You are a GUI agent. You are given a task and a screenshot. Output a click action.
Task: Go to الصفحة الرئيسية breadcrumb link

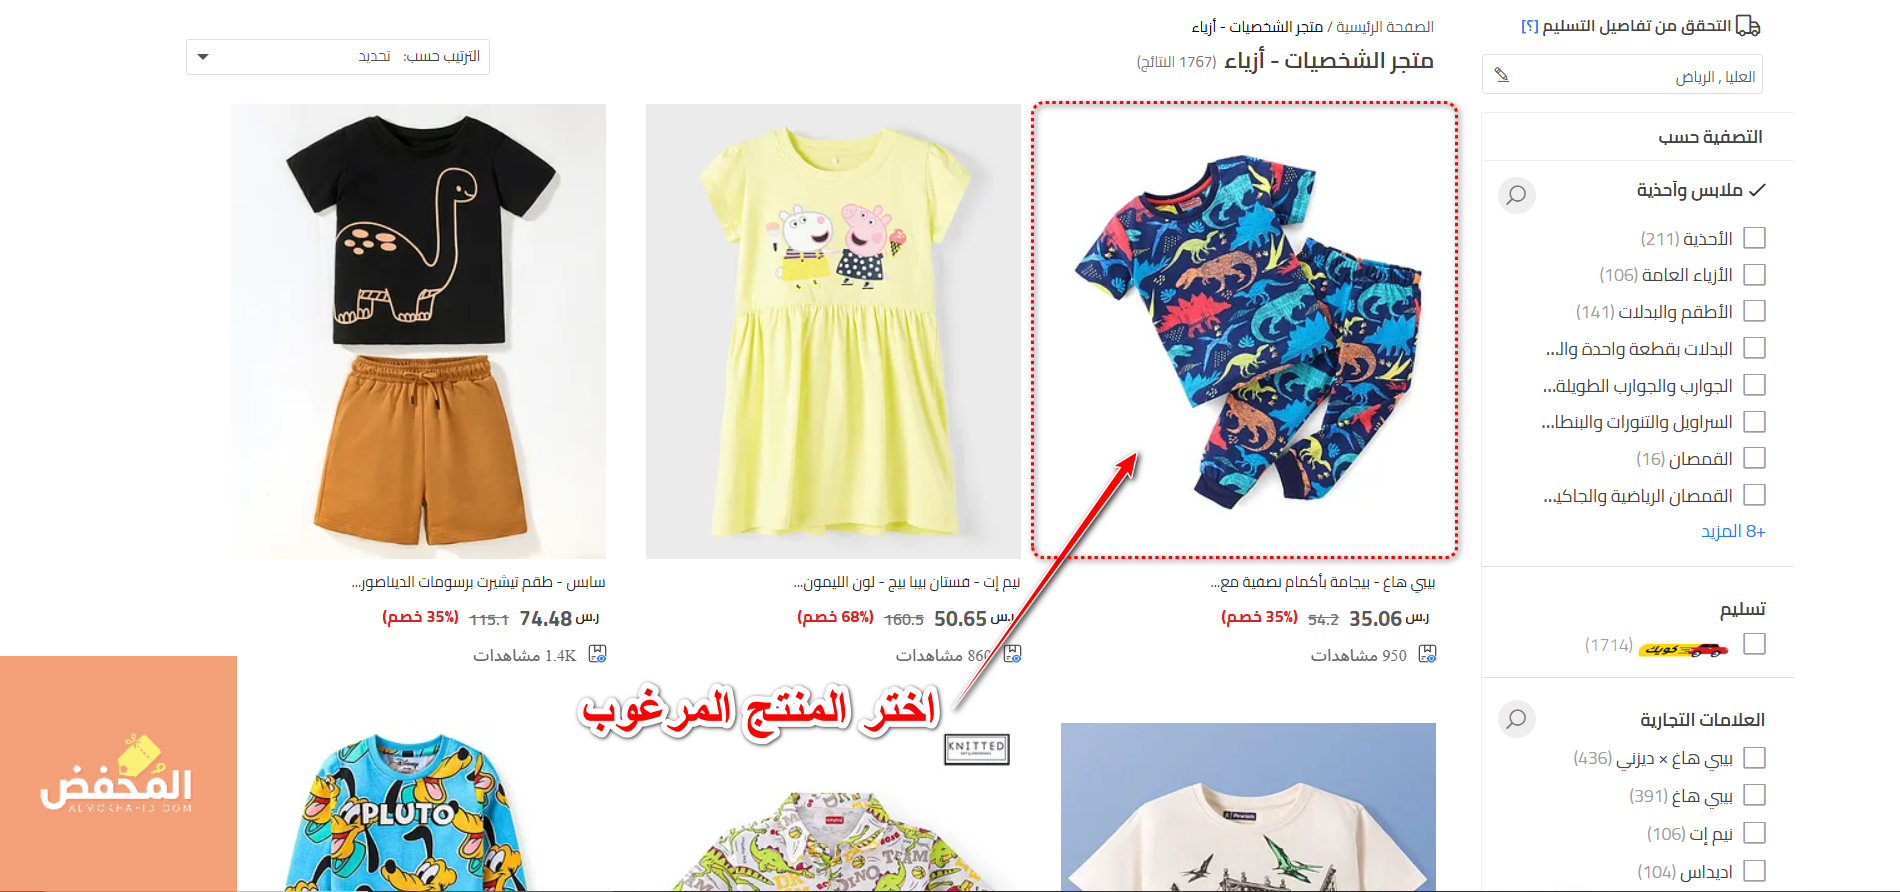[x=1385, y=27]
